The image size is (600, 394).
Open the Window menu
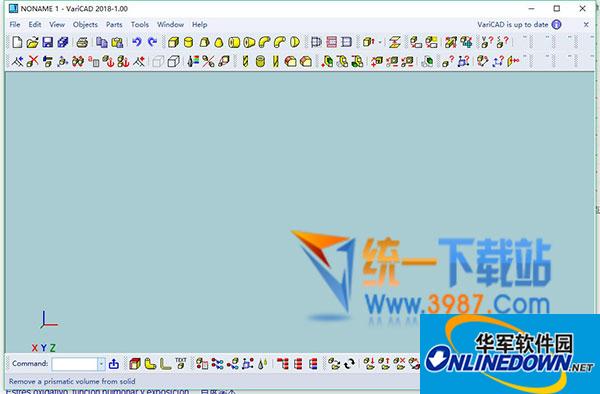pos(170,24)
